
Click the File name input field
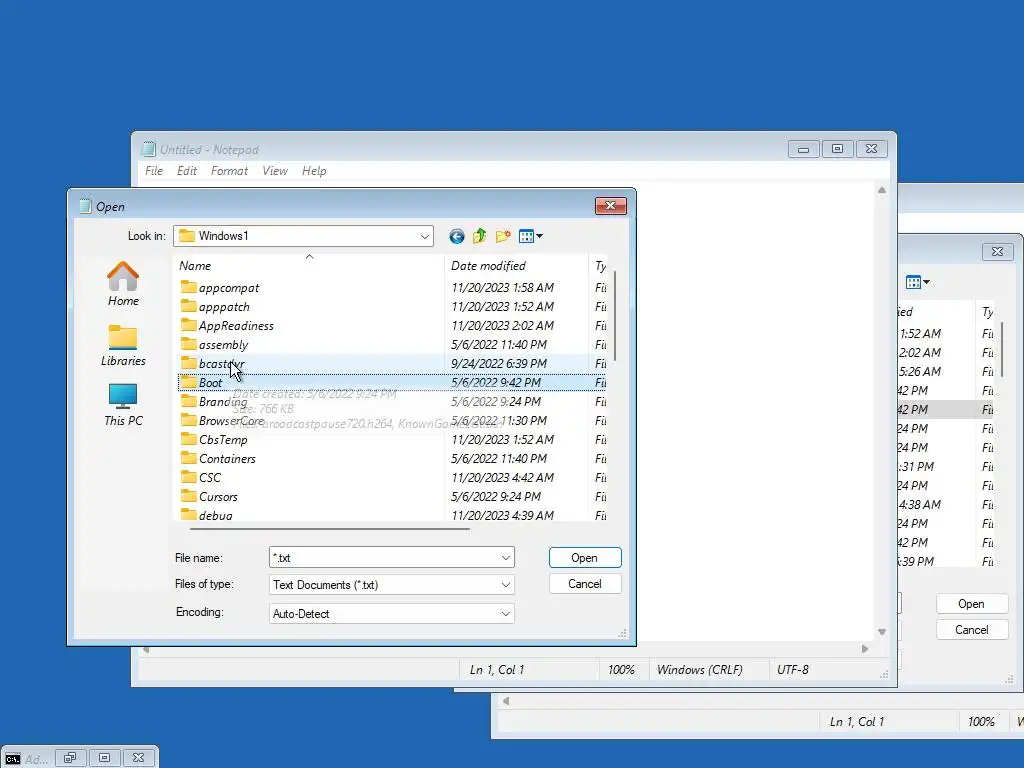[x=384, y=558]
